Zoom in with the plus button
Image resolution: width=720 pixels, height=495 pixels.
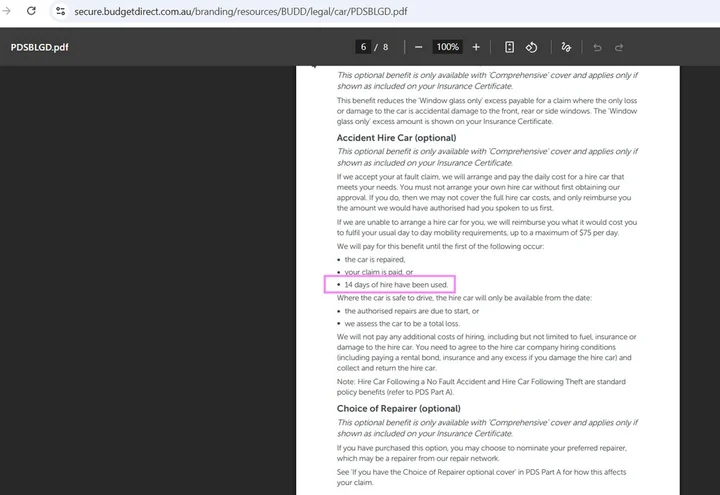coord(476,47)
